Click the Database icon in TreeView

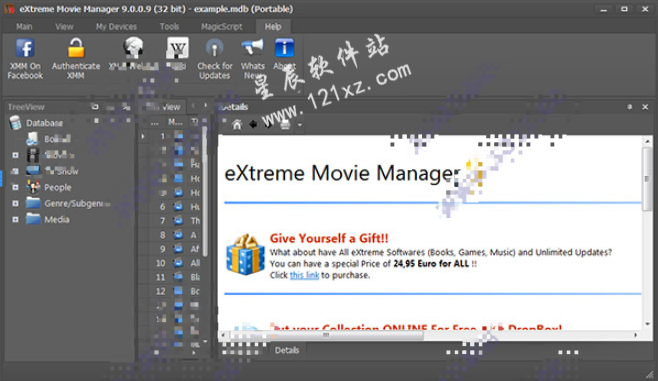pos(15,123)
